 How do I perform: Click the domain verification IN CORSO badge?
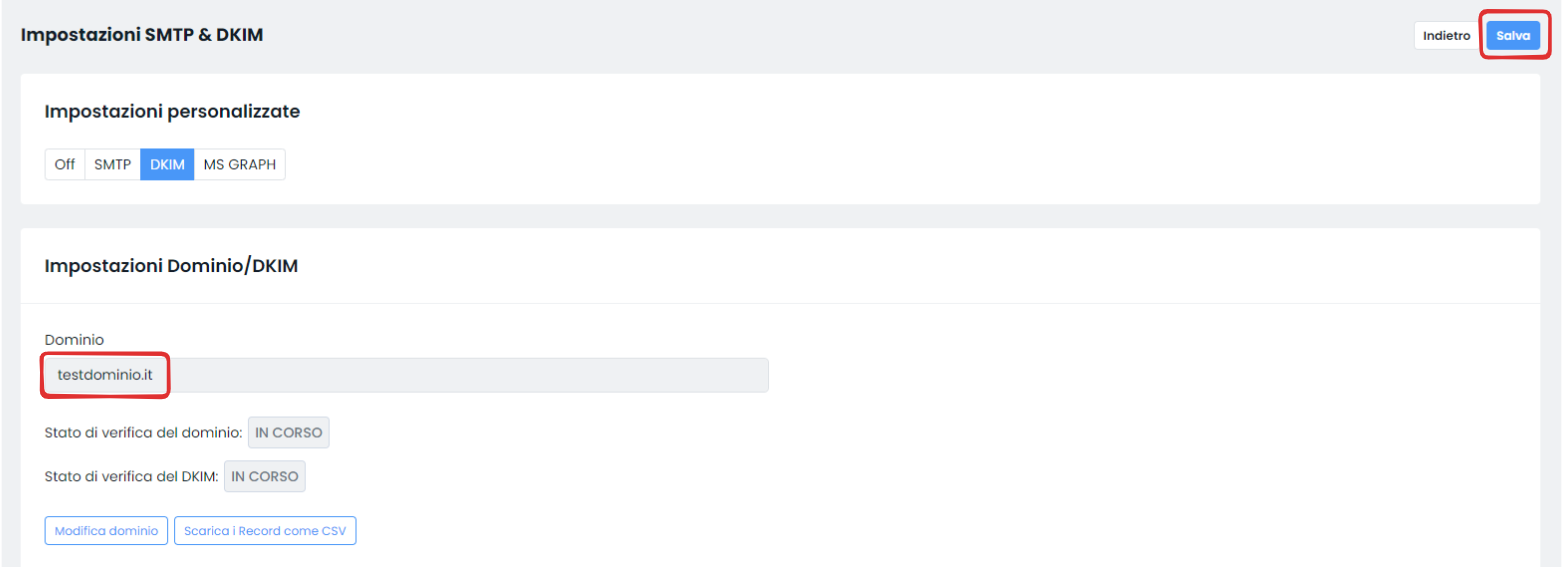click(x=289, y=433)
